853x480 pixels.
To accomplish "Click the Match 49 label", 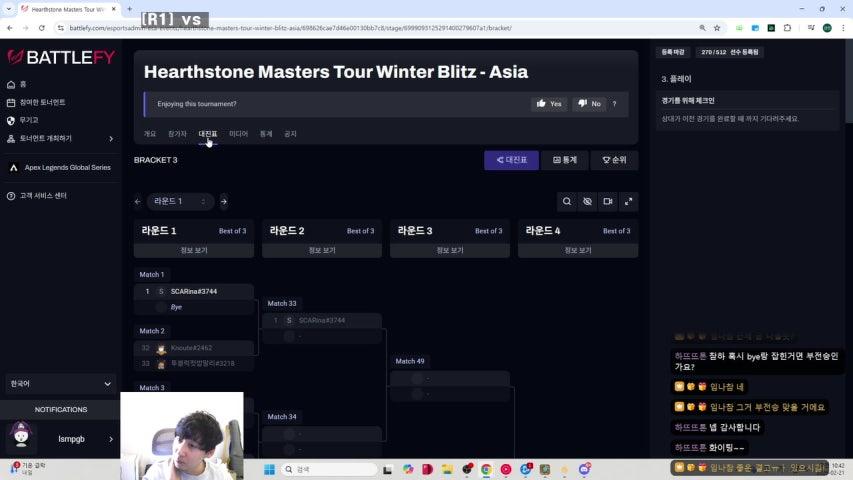I will (410, 361).
